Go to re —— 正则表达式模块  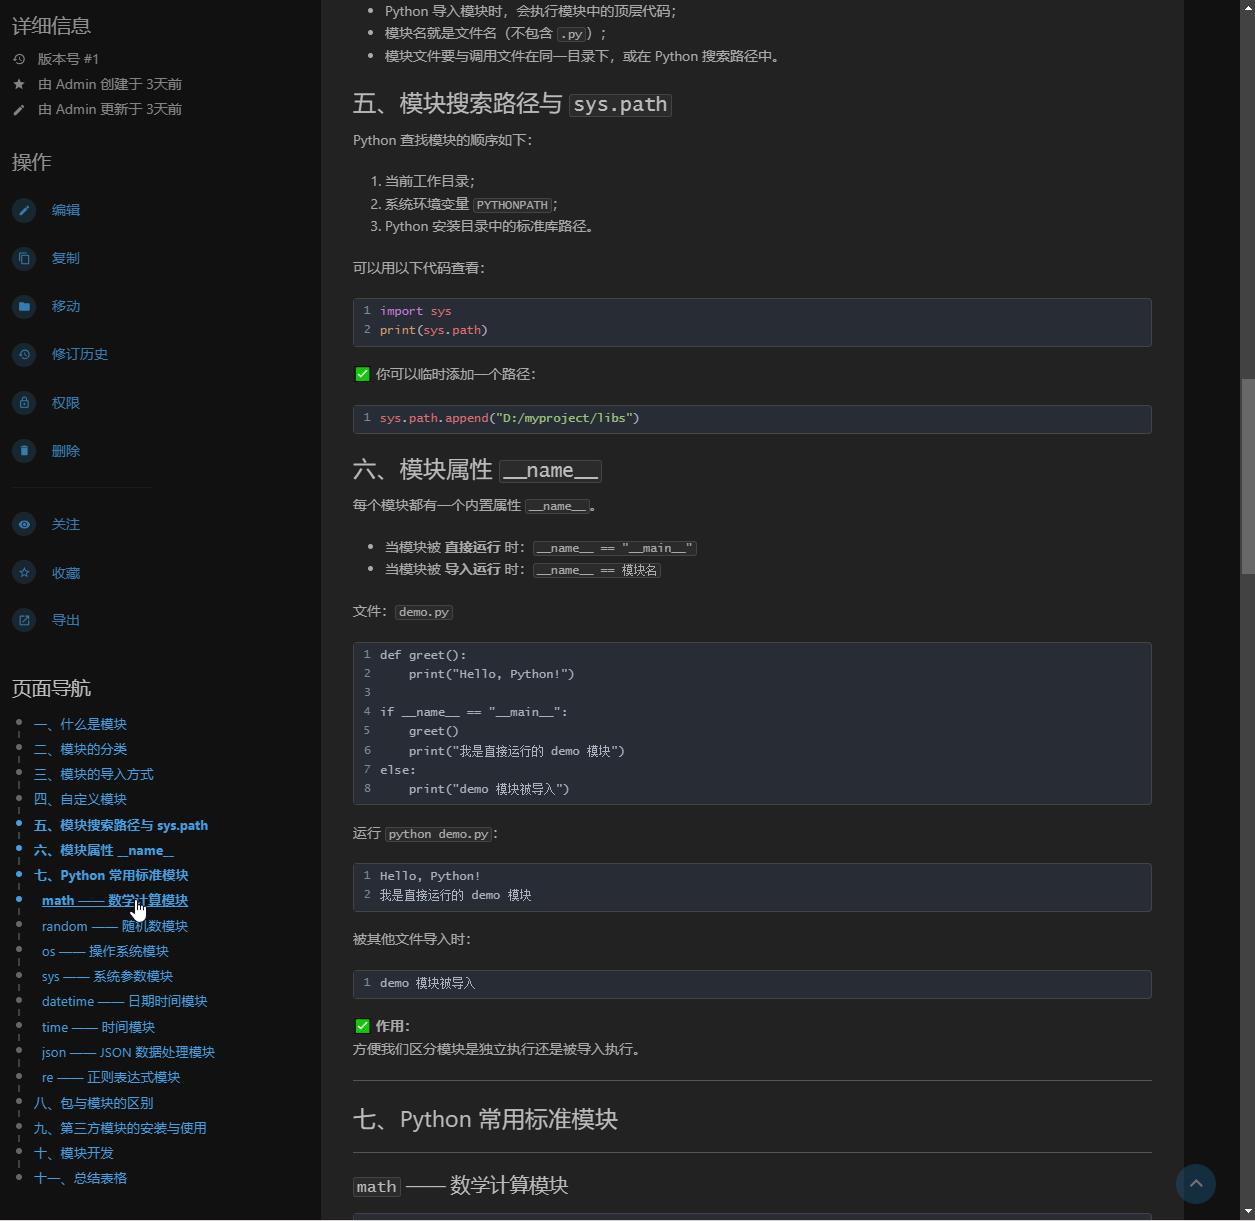coord(111,1077)
